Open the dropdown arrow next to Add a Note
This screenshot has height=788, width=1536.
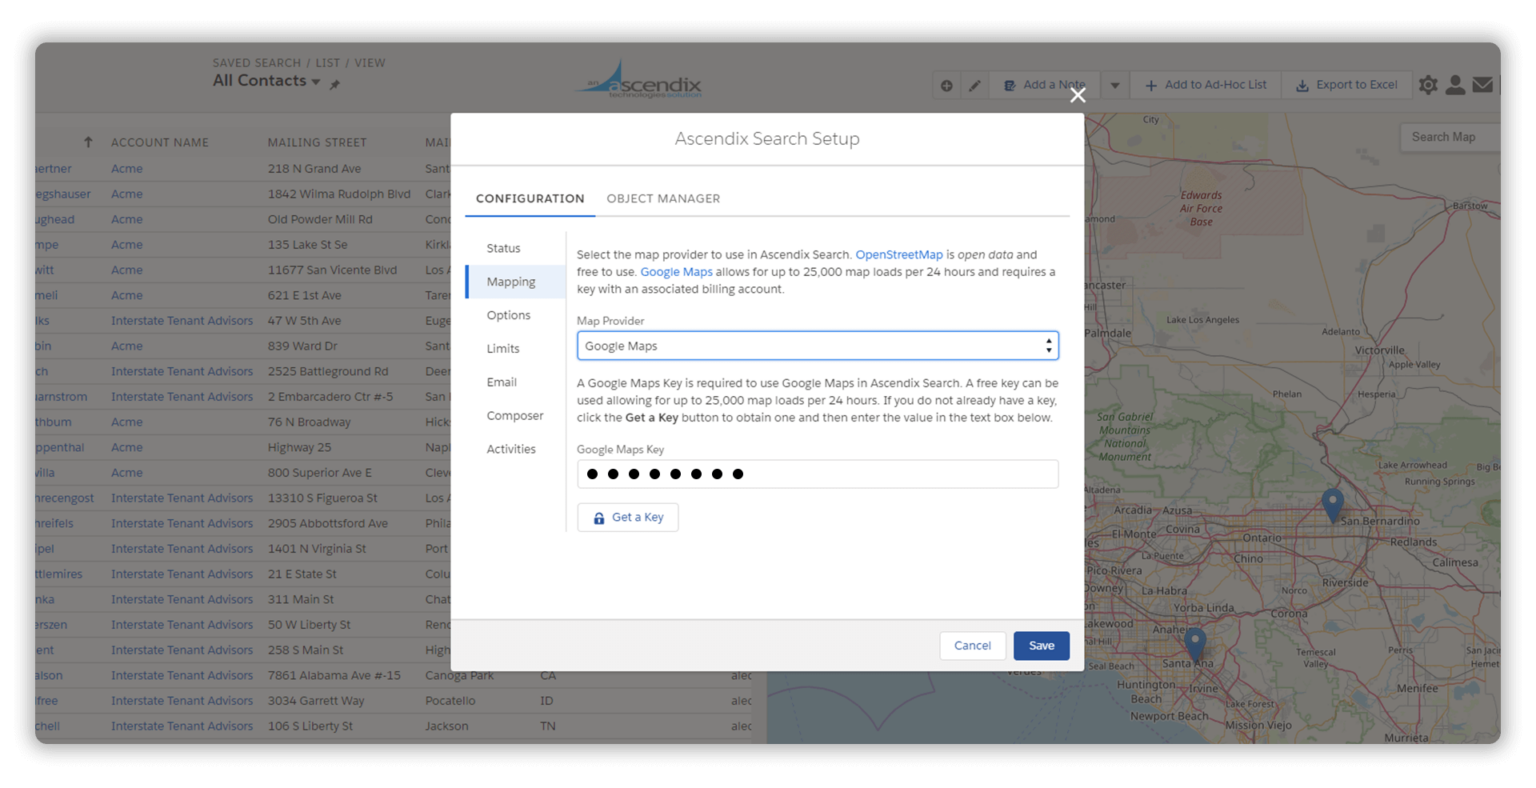[x=1114, y=85]
